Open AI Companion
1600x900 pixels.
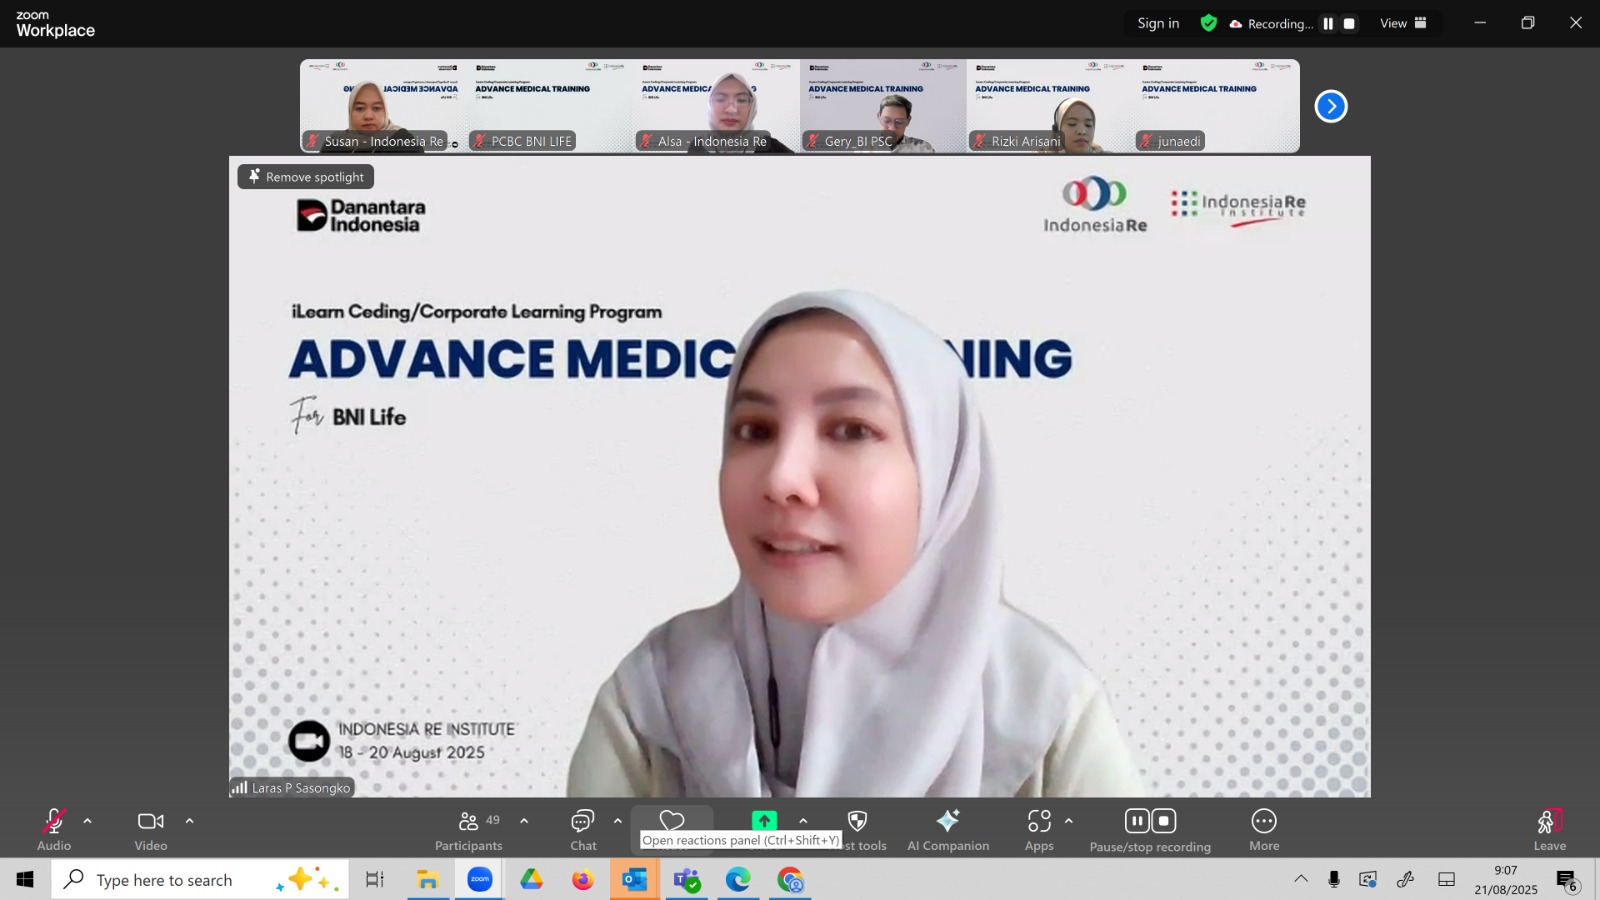(x=947, y=829)
